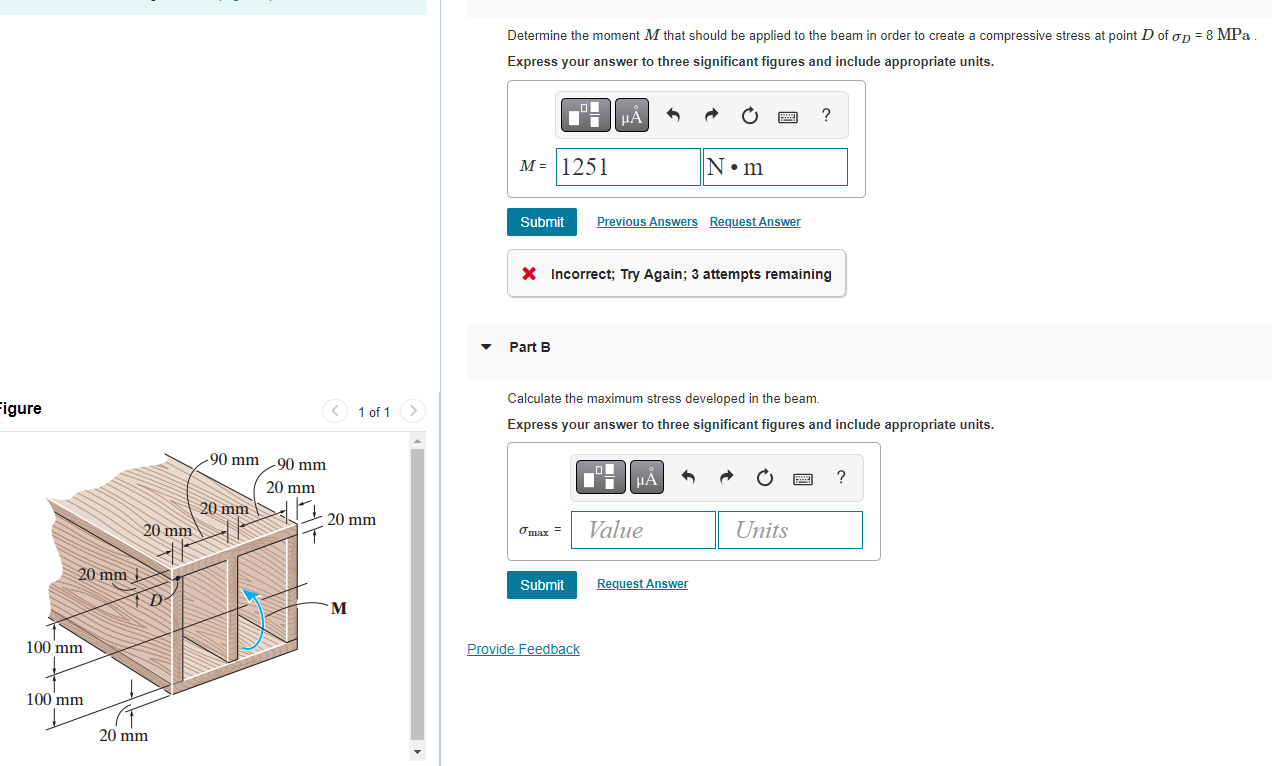This screenshot has width=1272, height=766.
Task: Open help for Part B answer box
Action: [x=840, y=477]
